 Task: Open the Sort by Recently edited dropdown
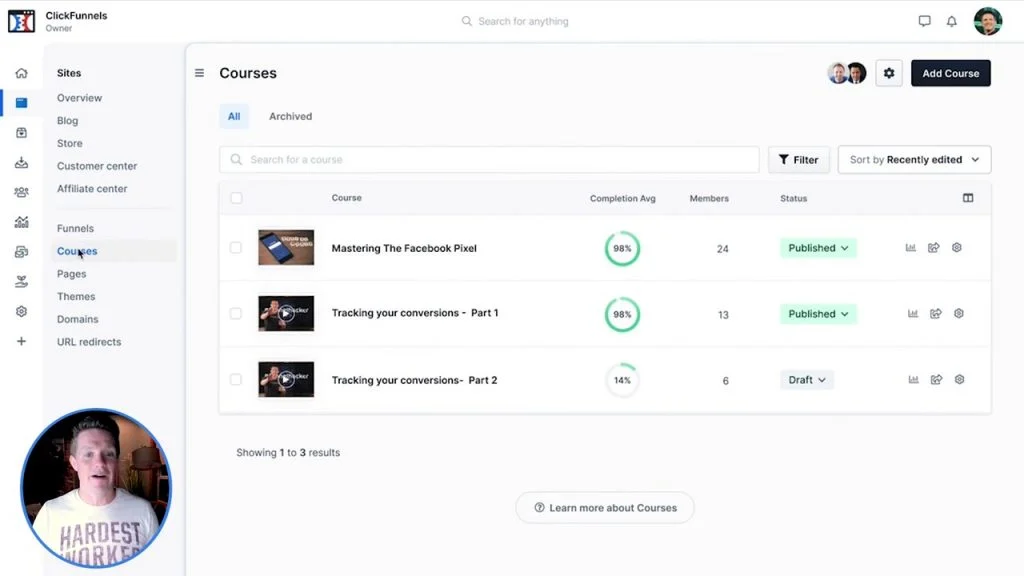(914, 160)
